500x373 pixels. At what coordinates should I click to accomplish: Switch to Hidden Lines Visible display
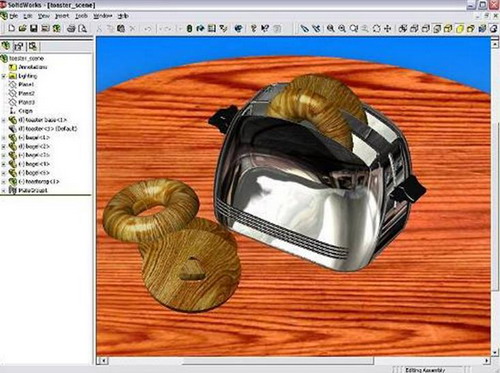click(x=414, y=29)
